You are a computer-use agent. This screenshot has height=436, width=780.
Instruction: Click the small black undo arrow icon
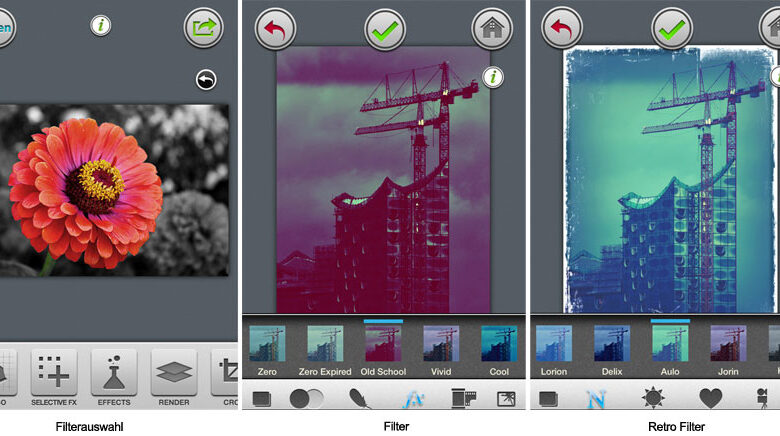[206, 80]
